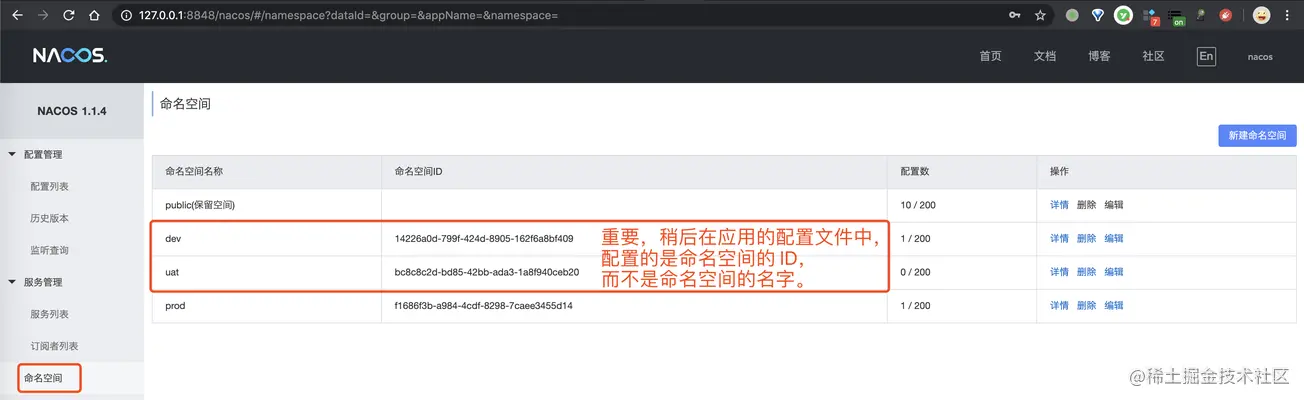
Task: Click 删除 for the uat namespace
Action: pyautogui.click(x=1086, y=272)
